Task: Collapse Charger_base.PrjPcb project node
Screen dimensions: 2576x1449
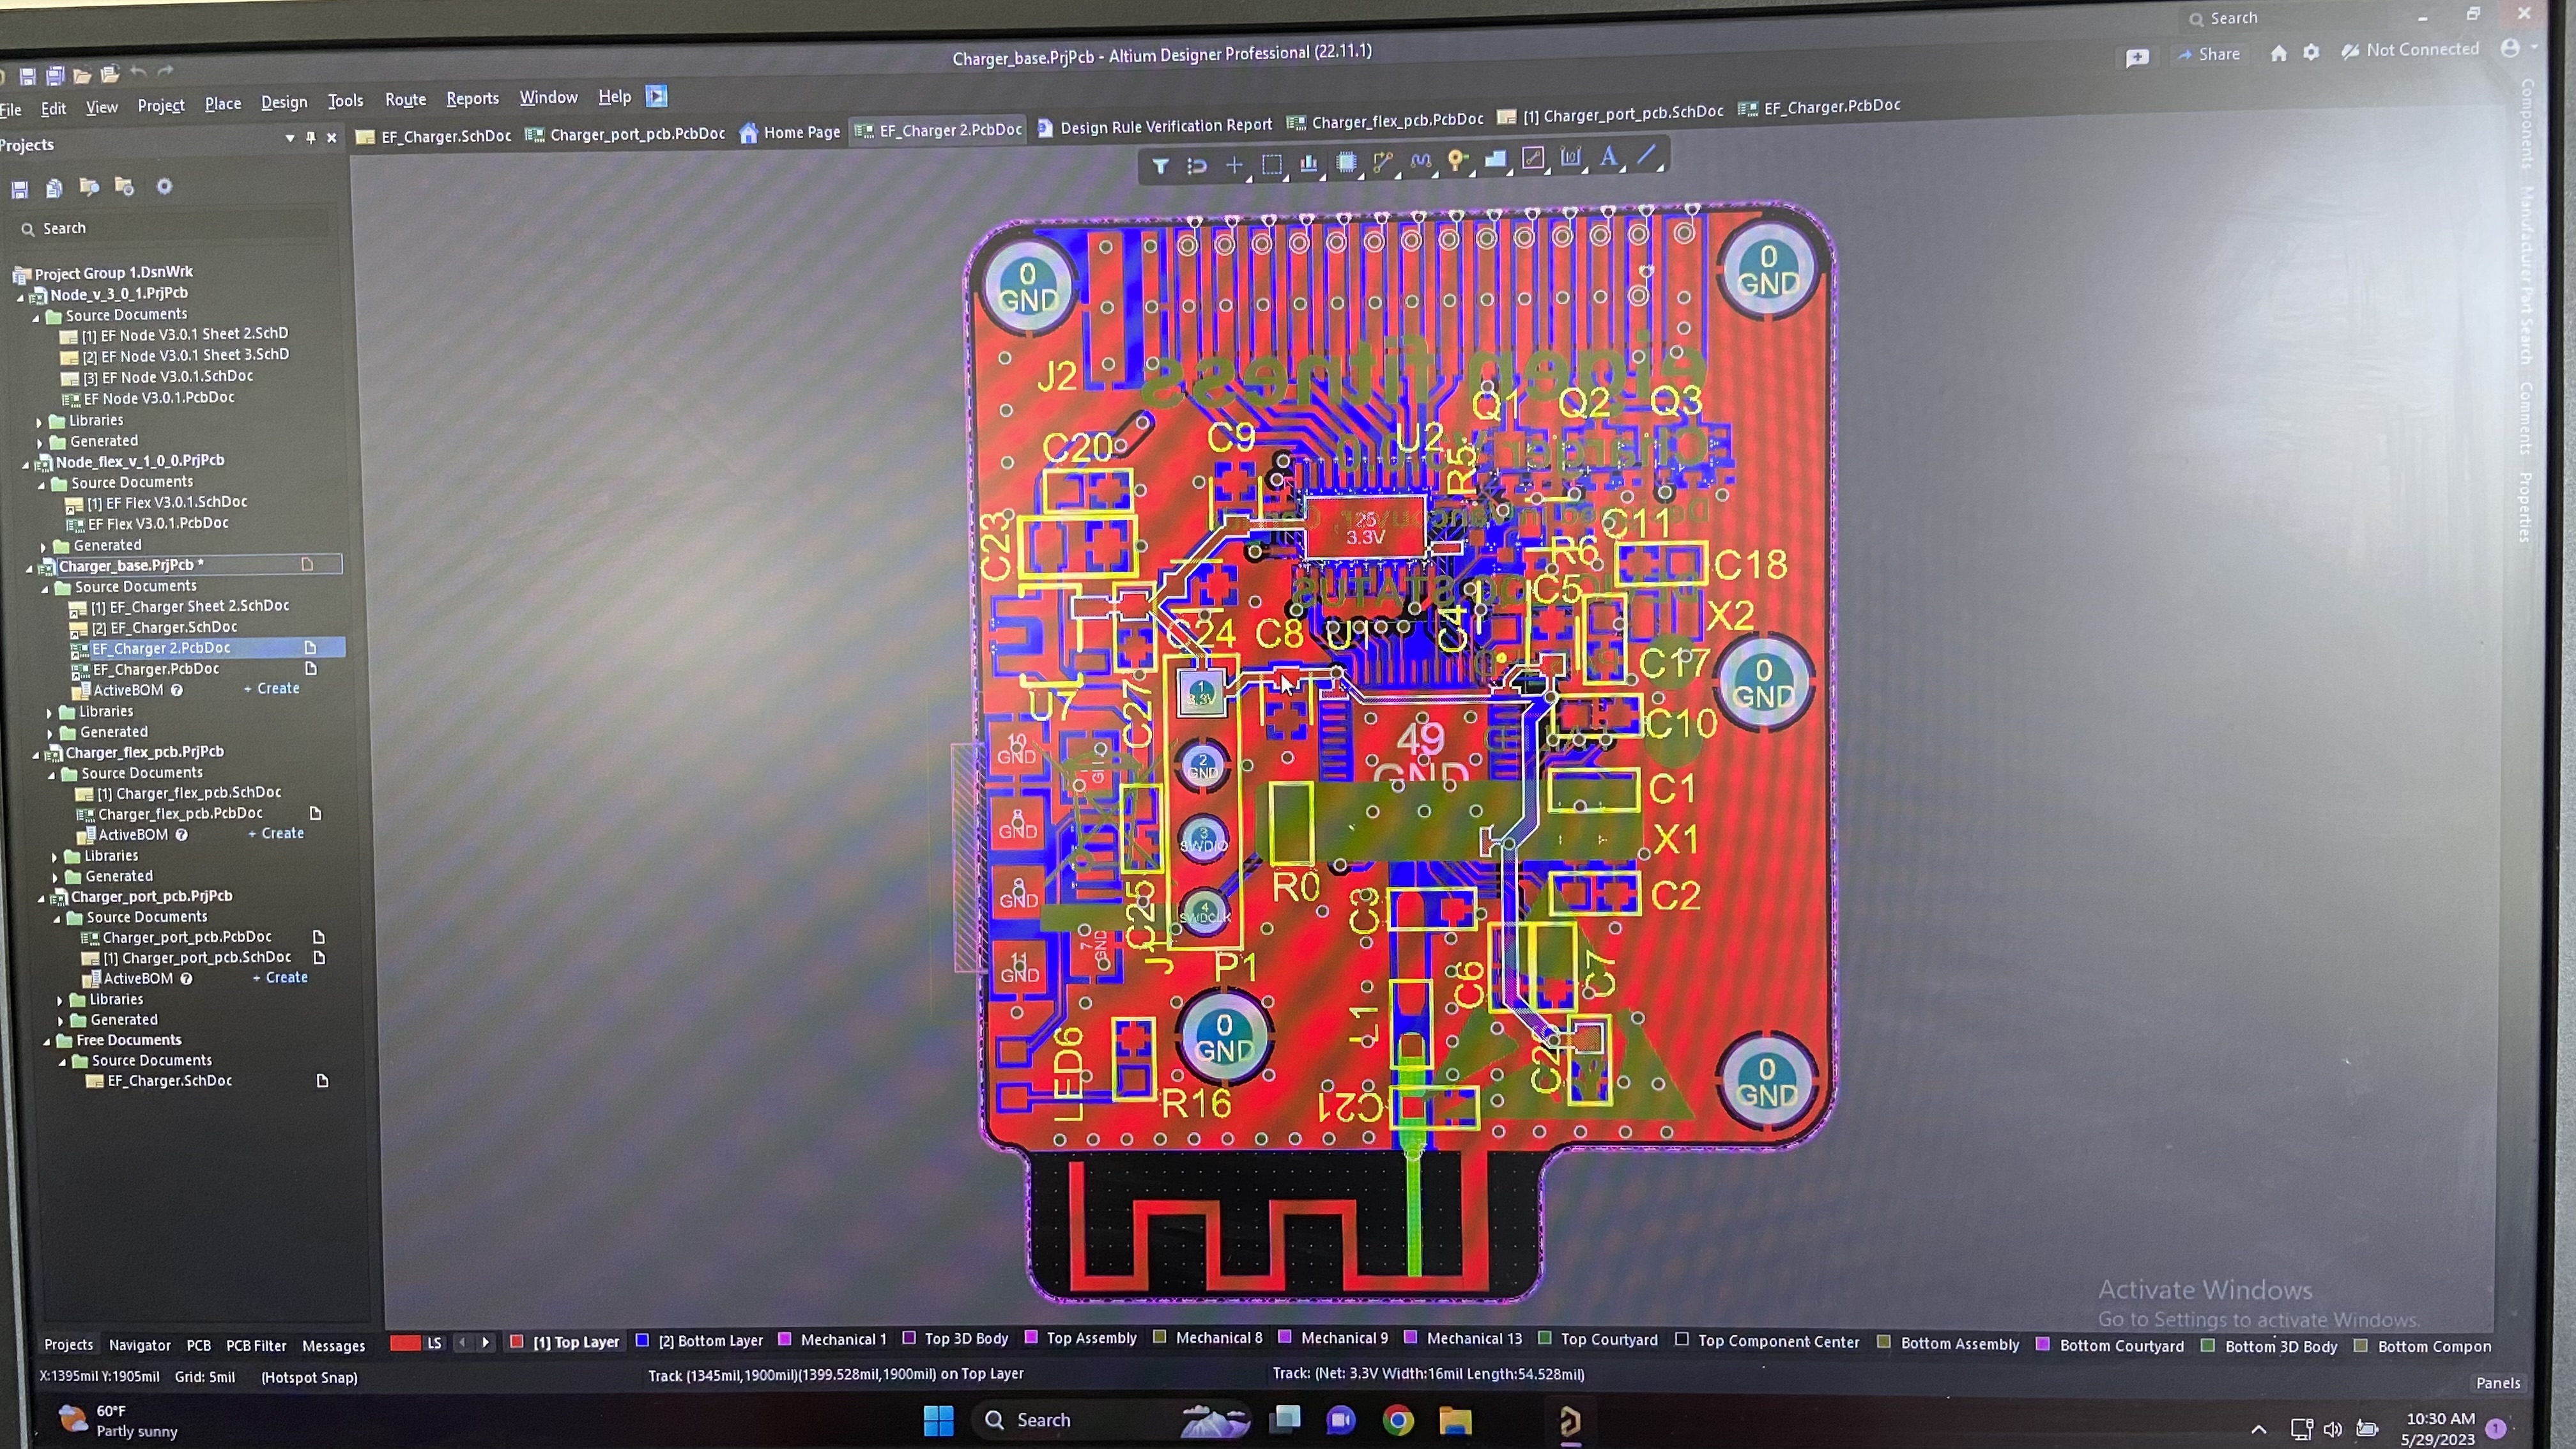Action: pyautogui.click(x=29, y=568)
